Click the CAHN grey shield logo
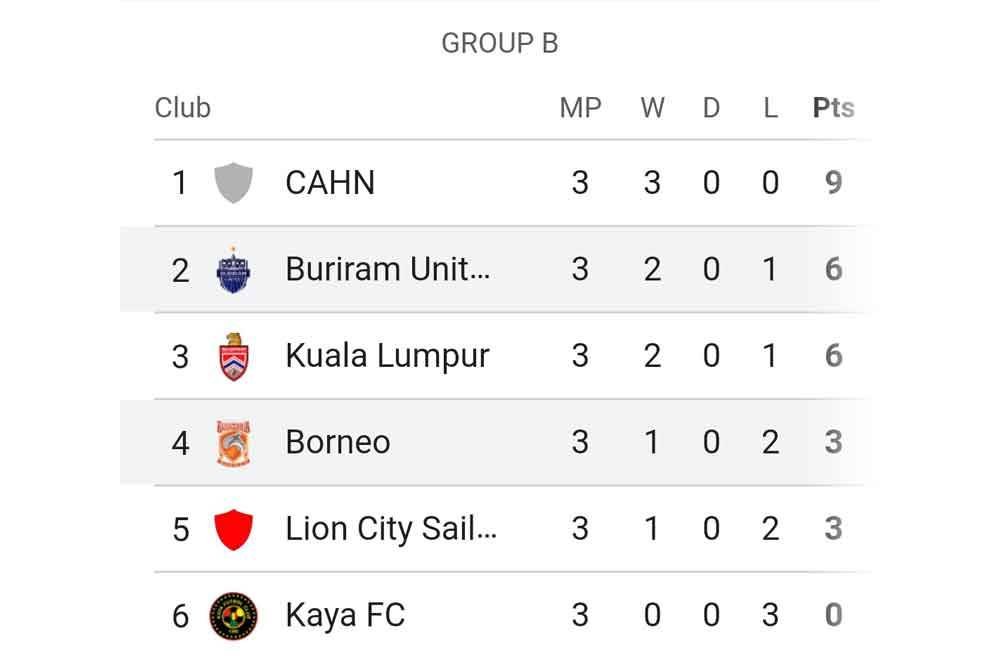The height and width of the screenshot is (670, 1000). 234,183
